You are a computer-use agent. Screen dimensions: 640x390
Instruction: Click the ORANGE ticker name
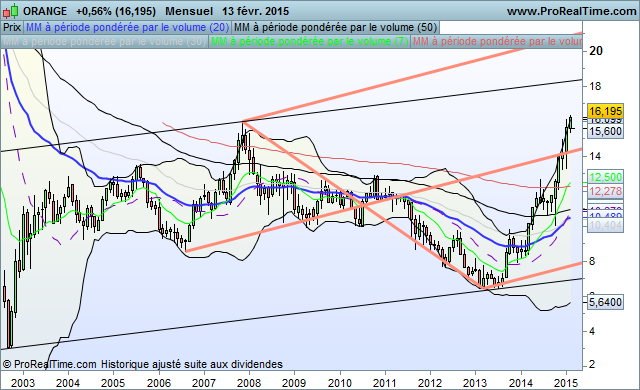(45, 11)
